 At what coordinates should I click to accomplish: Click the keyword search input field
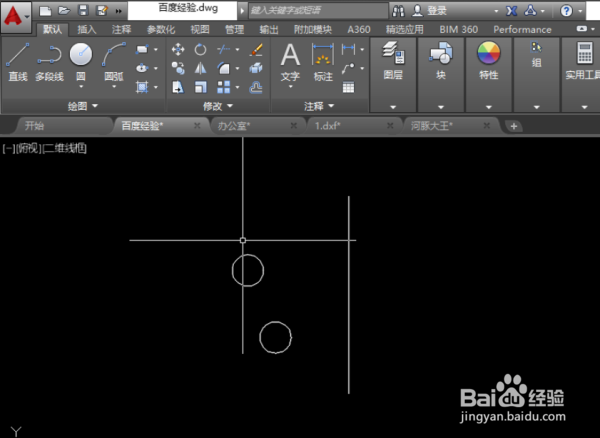318,11
